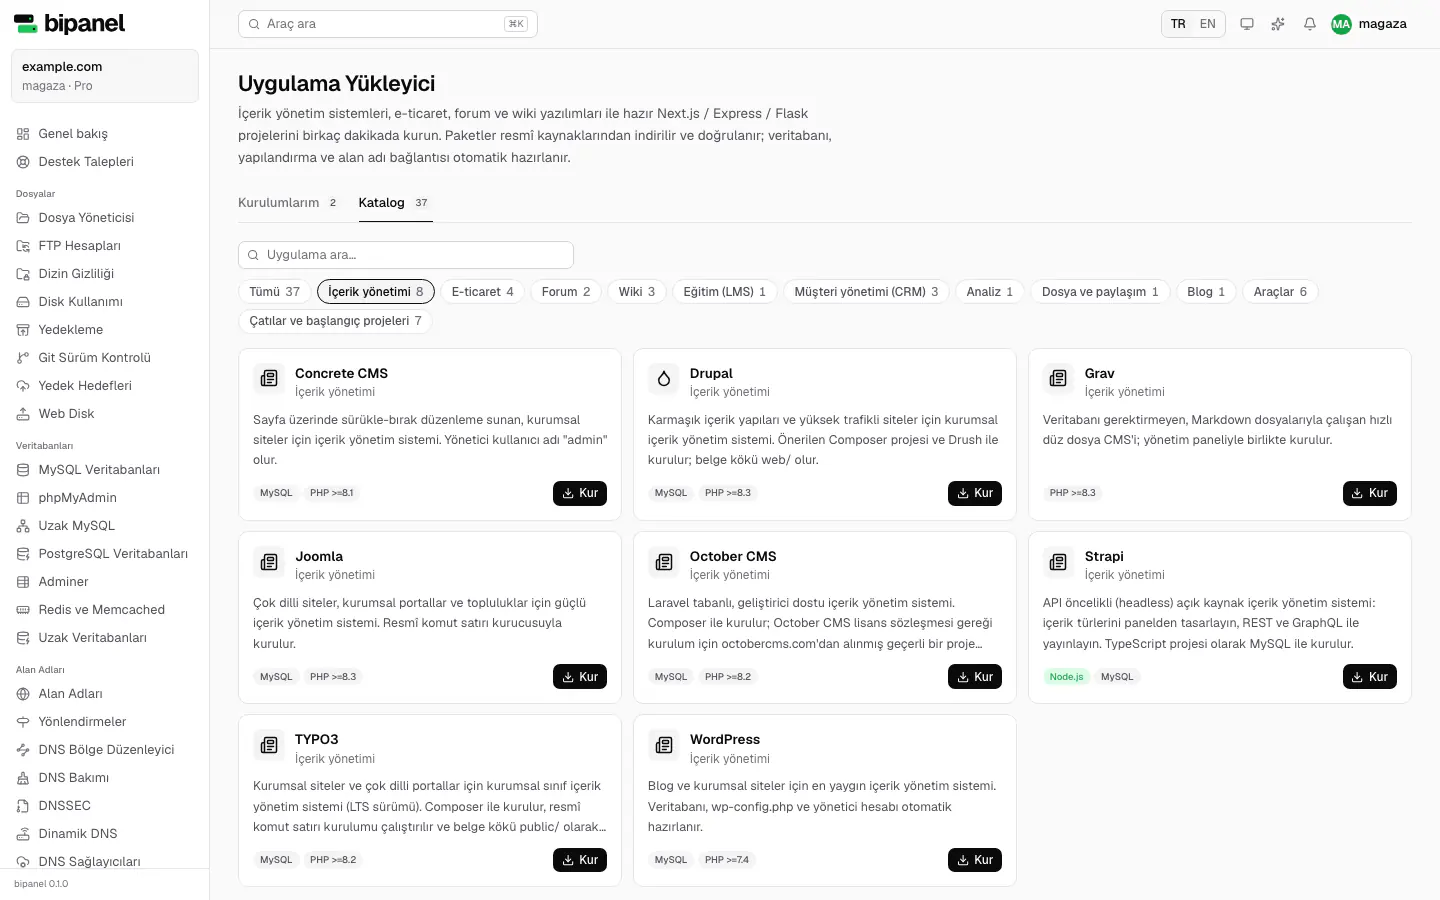Click the Alan Adları globe icon
The image size is (1440, 900).
tap(23, 694)
